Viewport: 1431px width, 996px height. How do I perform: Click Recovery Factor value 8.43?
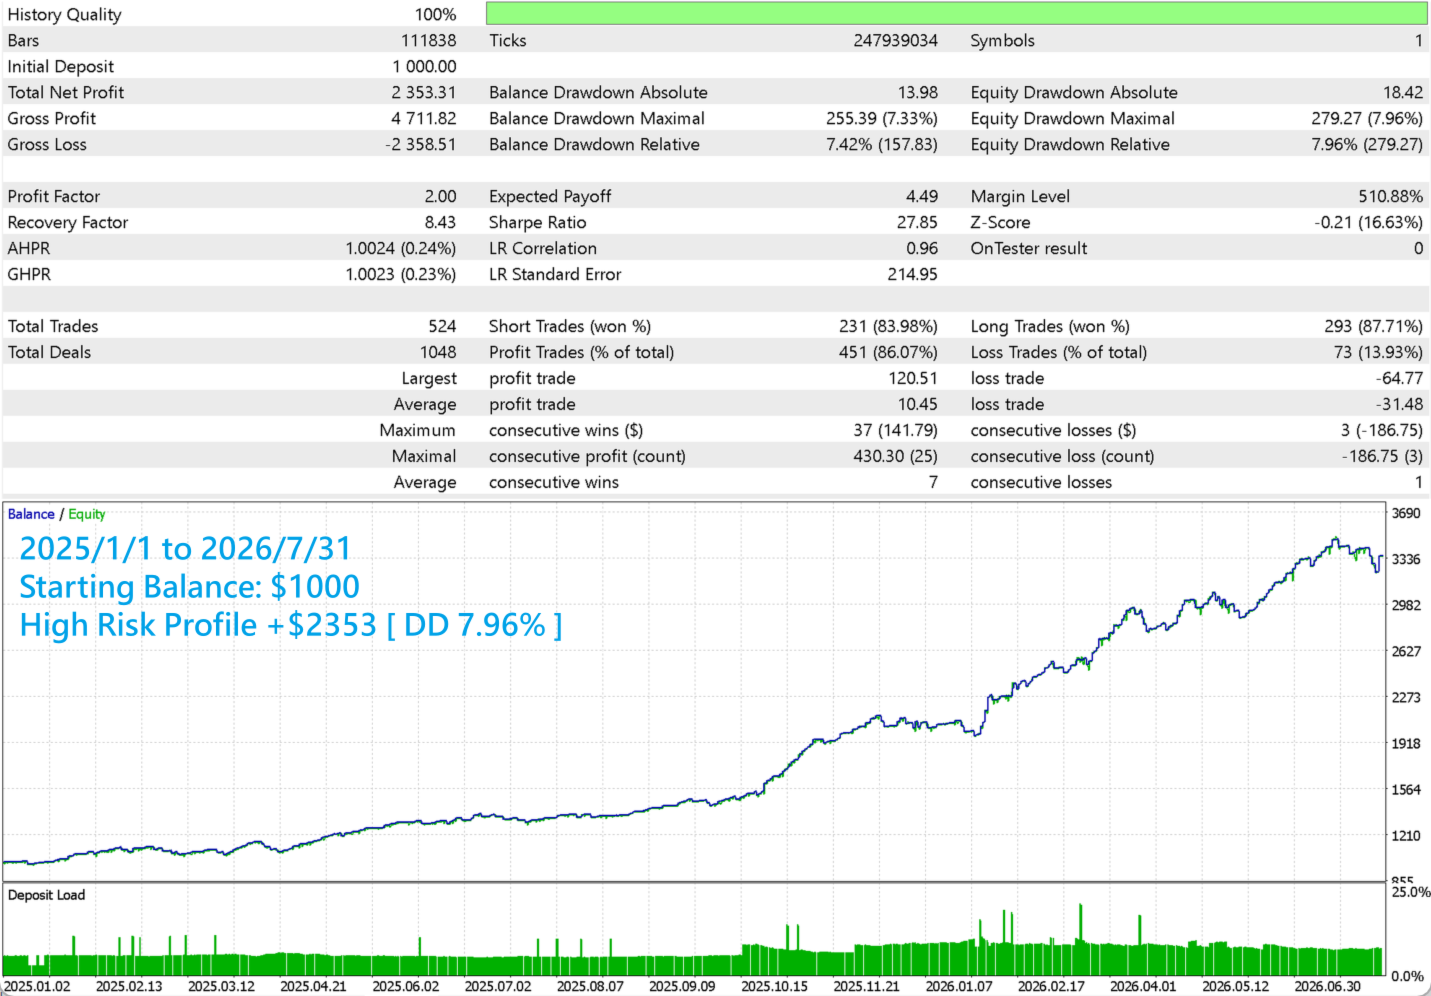(x=440, y=223)
